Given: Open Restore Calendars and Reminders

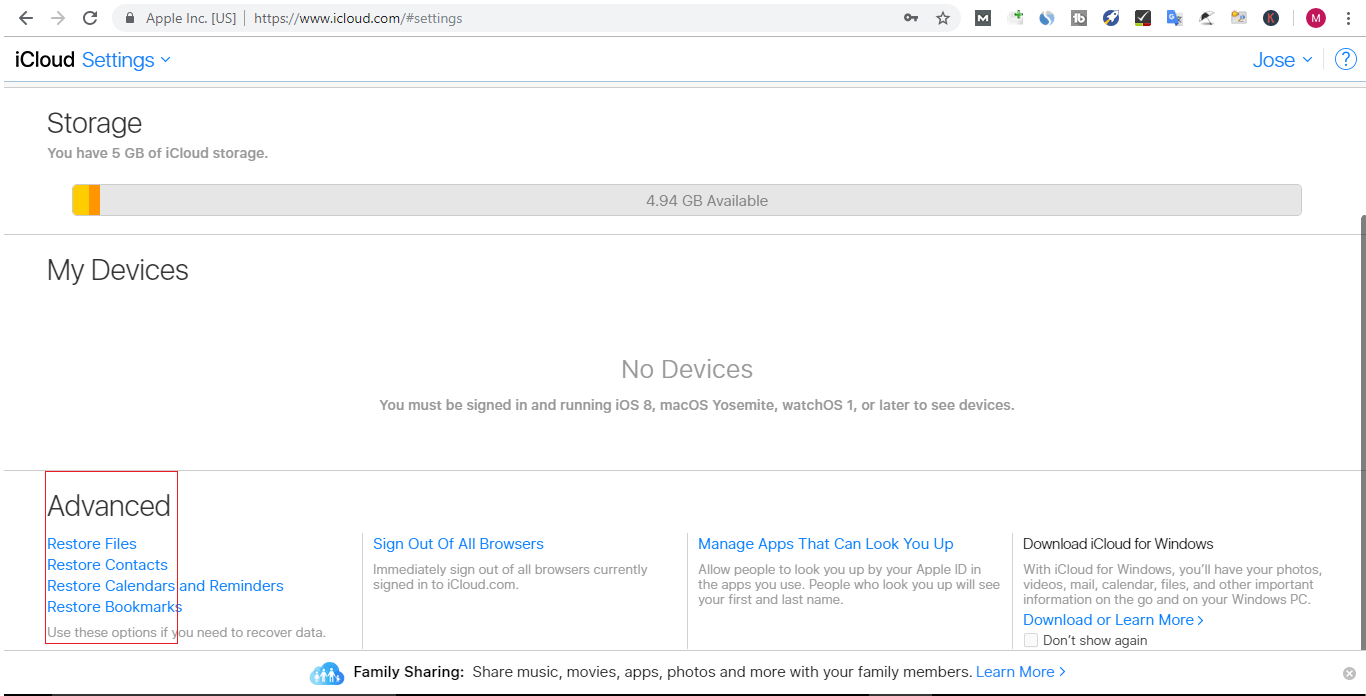Looking at the screenshot, I should (165, 586).
